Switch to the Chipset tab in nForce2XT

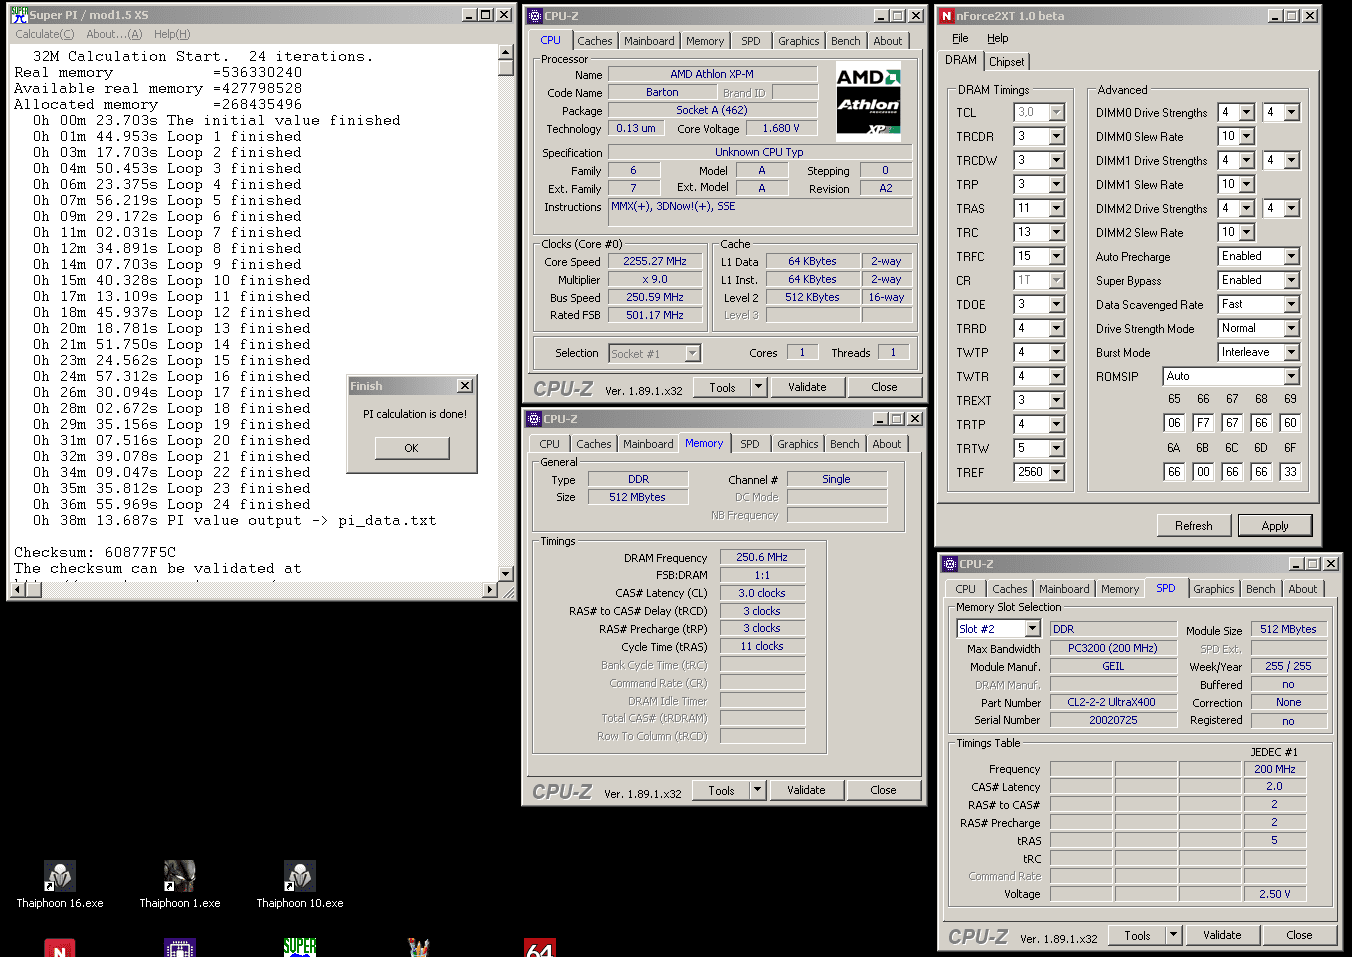(1006, 61)
